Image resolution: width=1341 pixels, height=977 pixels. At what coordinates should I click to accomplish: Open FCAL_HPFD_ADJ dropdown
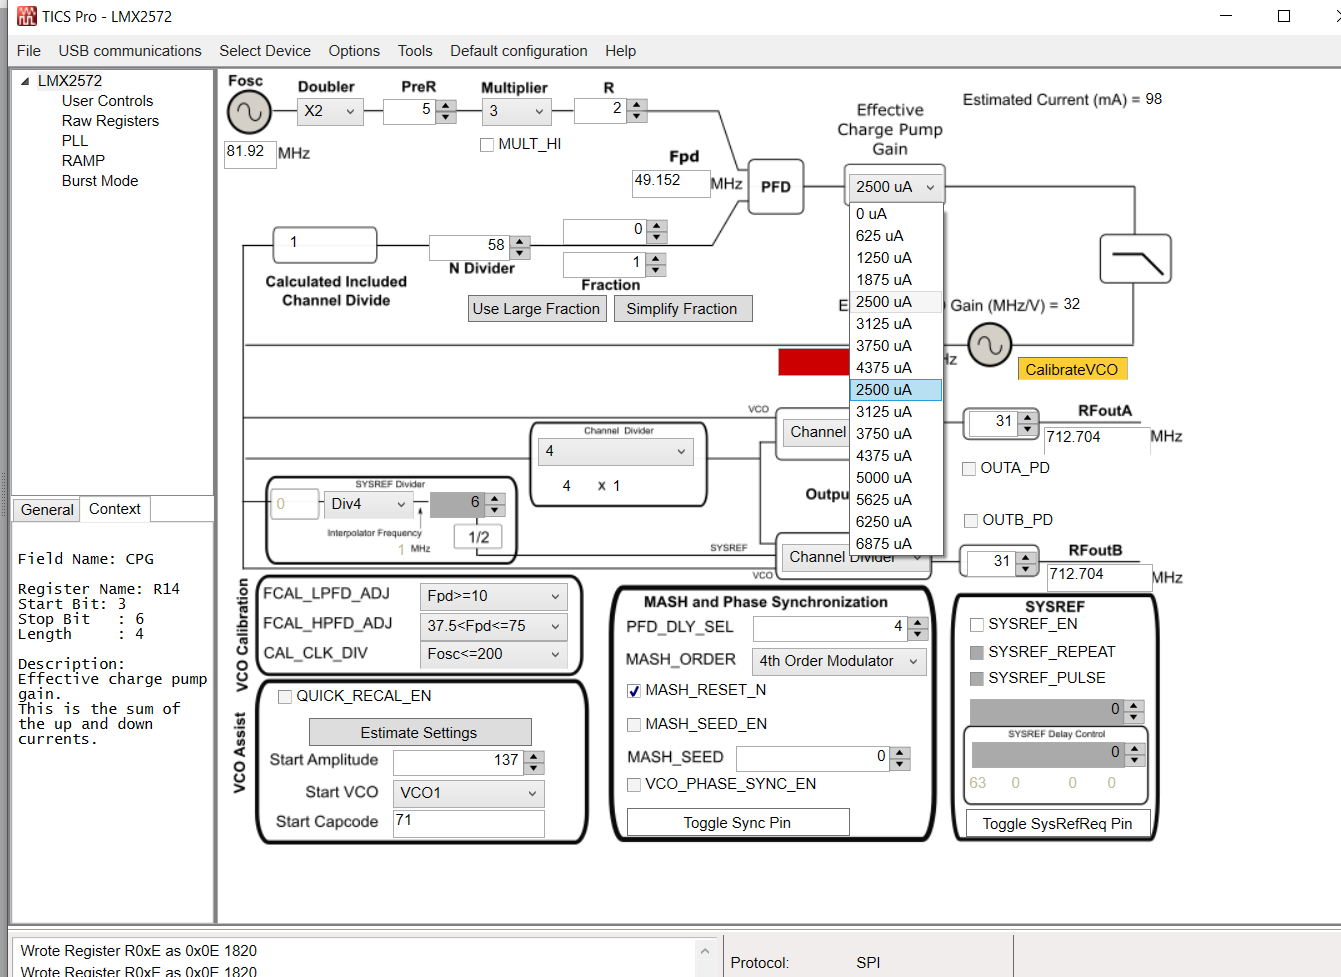pos(494,627)
